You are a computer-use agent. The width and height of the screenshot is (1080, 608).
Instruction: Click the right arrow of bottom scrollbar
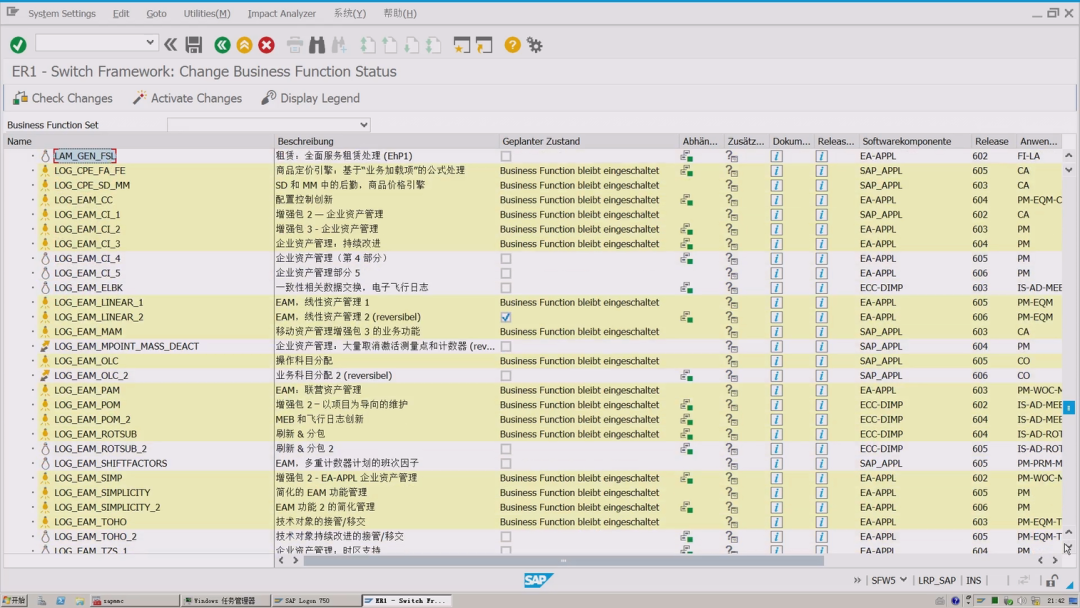[1055, 560]
